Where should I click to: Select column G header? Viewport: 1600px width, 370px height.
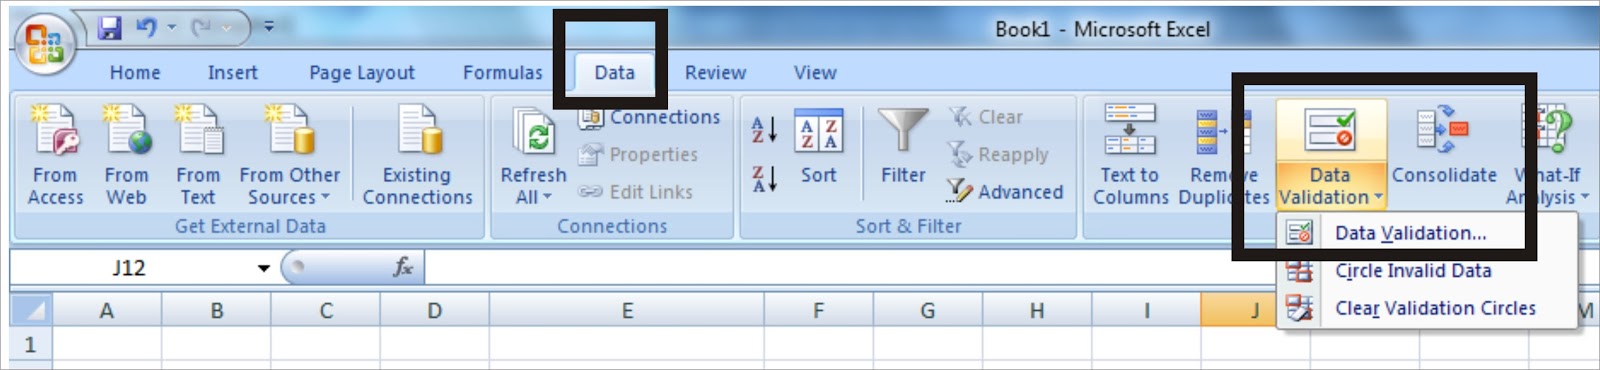click(x=927, y=311)
